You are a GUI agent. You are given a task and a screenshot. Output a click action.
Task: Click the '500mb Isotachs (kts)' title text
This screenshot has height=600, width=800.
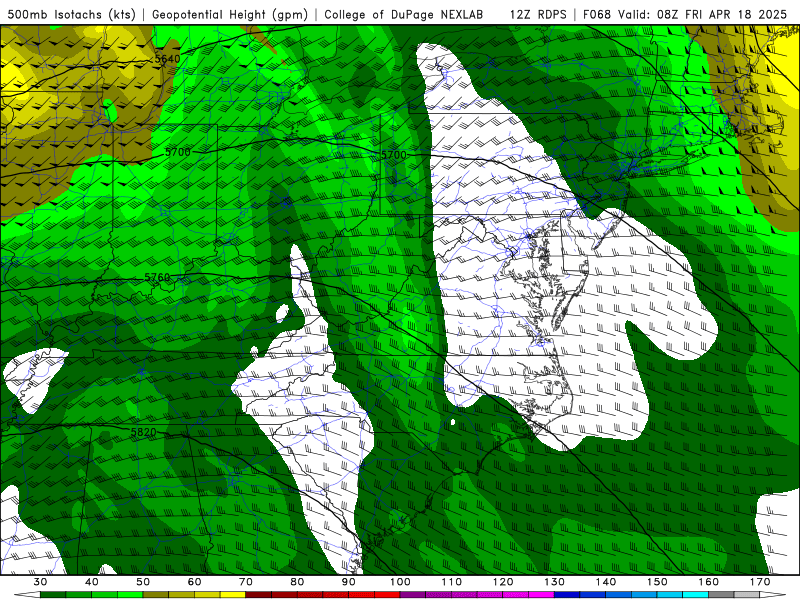[x=72, y=14]
